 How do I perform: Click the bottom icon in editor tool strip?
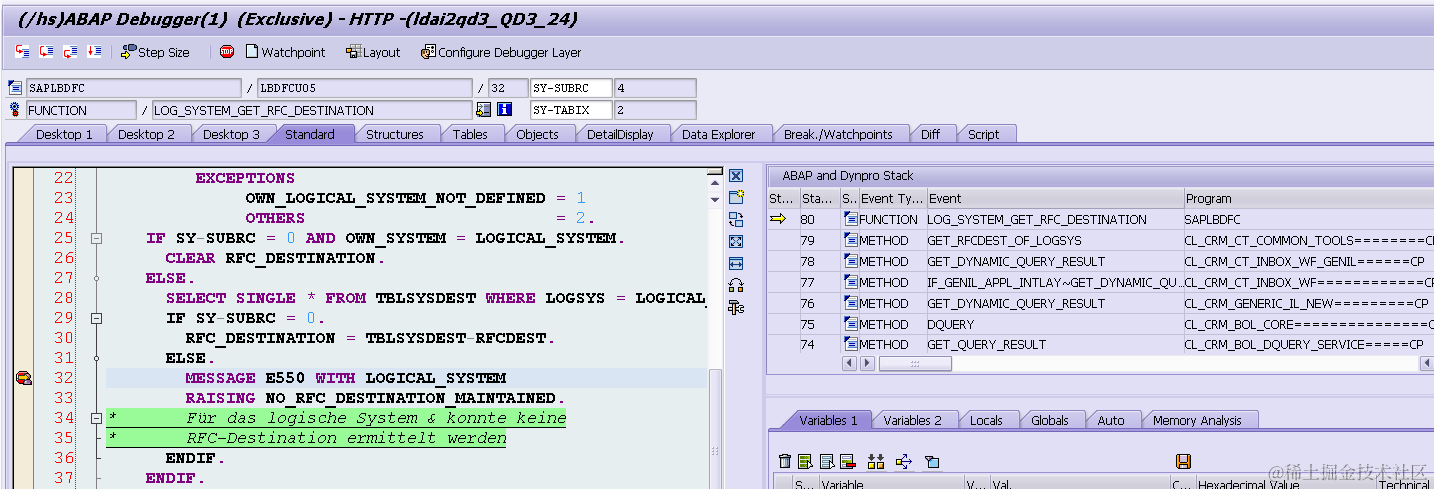tap(737, 307)
